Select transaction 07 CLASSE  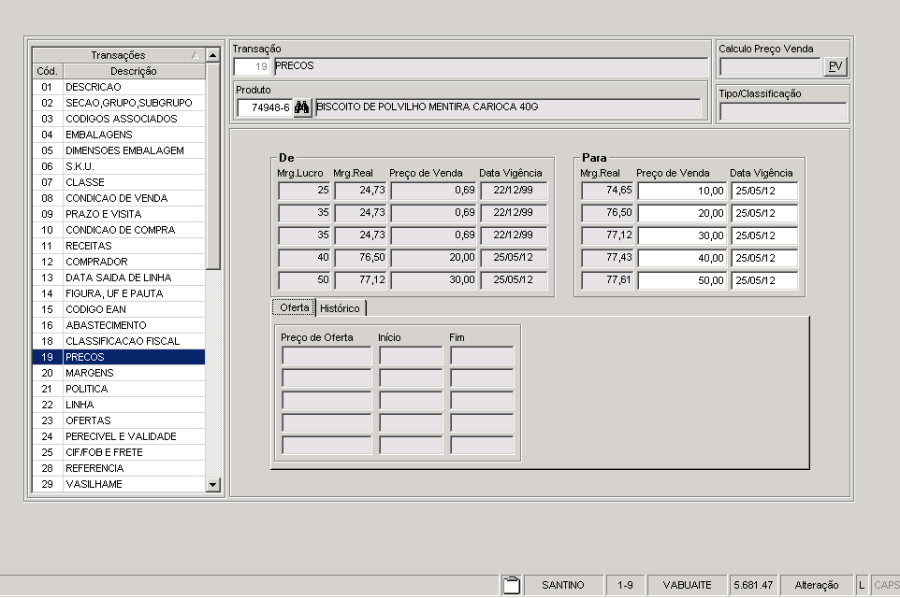119,182
